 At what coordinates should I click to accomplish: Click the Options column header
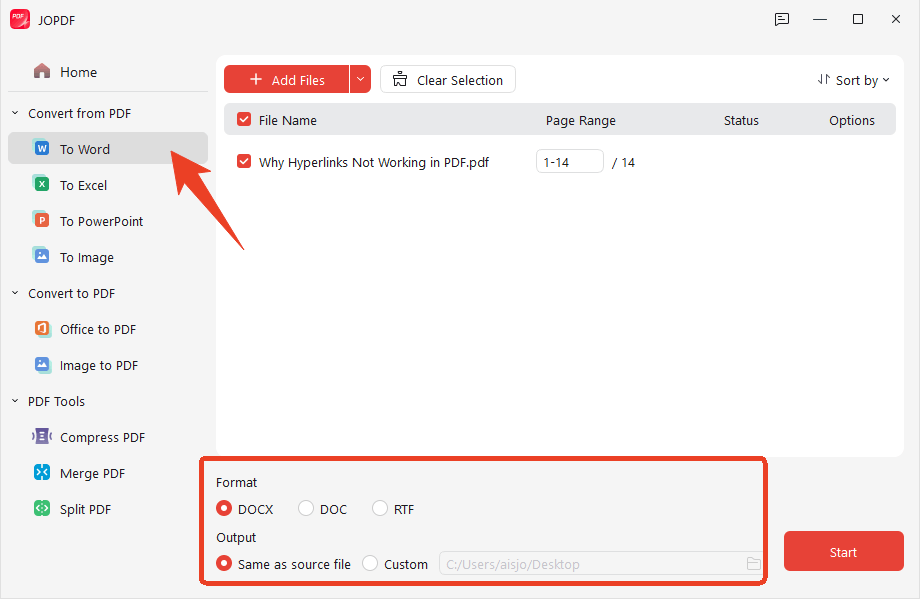pos(851,120)
